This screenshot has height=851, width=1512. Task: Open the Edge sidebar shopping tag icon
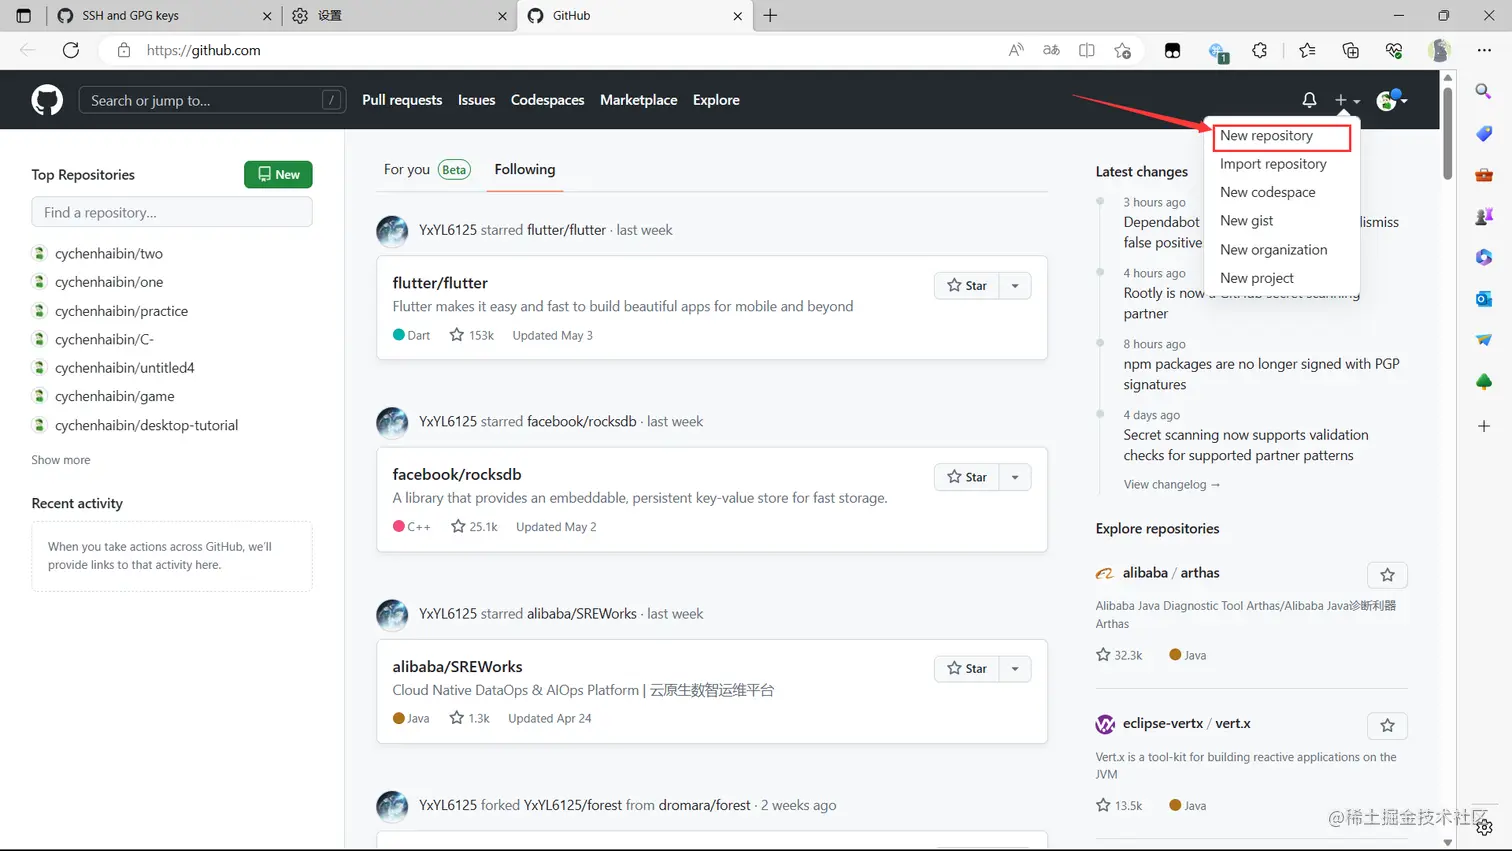[x=1484, y=133]
